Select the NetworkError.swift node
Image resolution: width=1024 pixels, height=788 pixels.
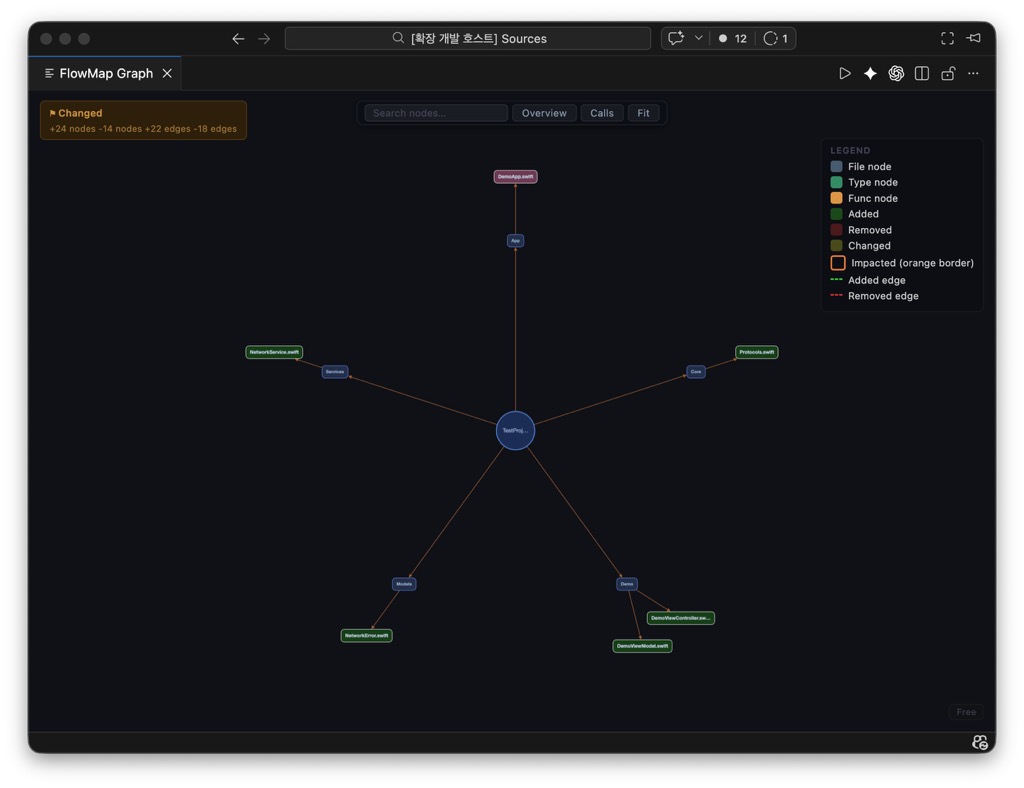click(x=366, y=635)
